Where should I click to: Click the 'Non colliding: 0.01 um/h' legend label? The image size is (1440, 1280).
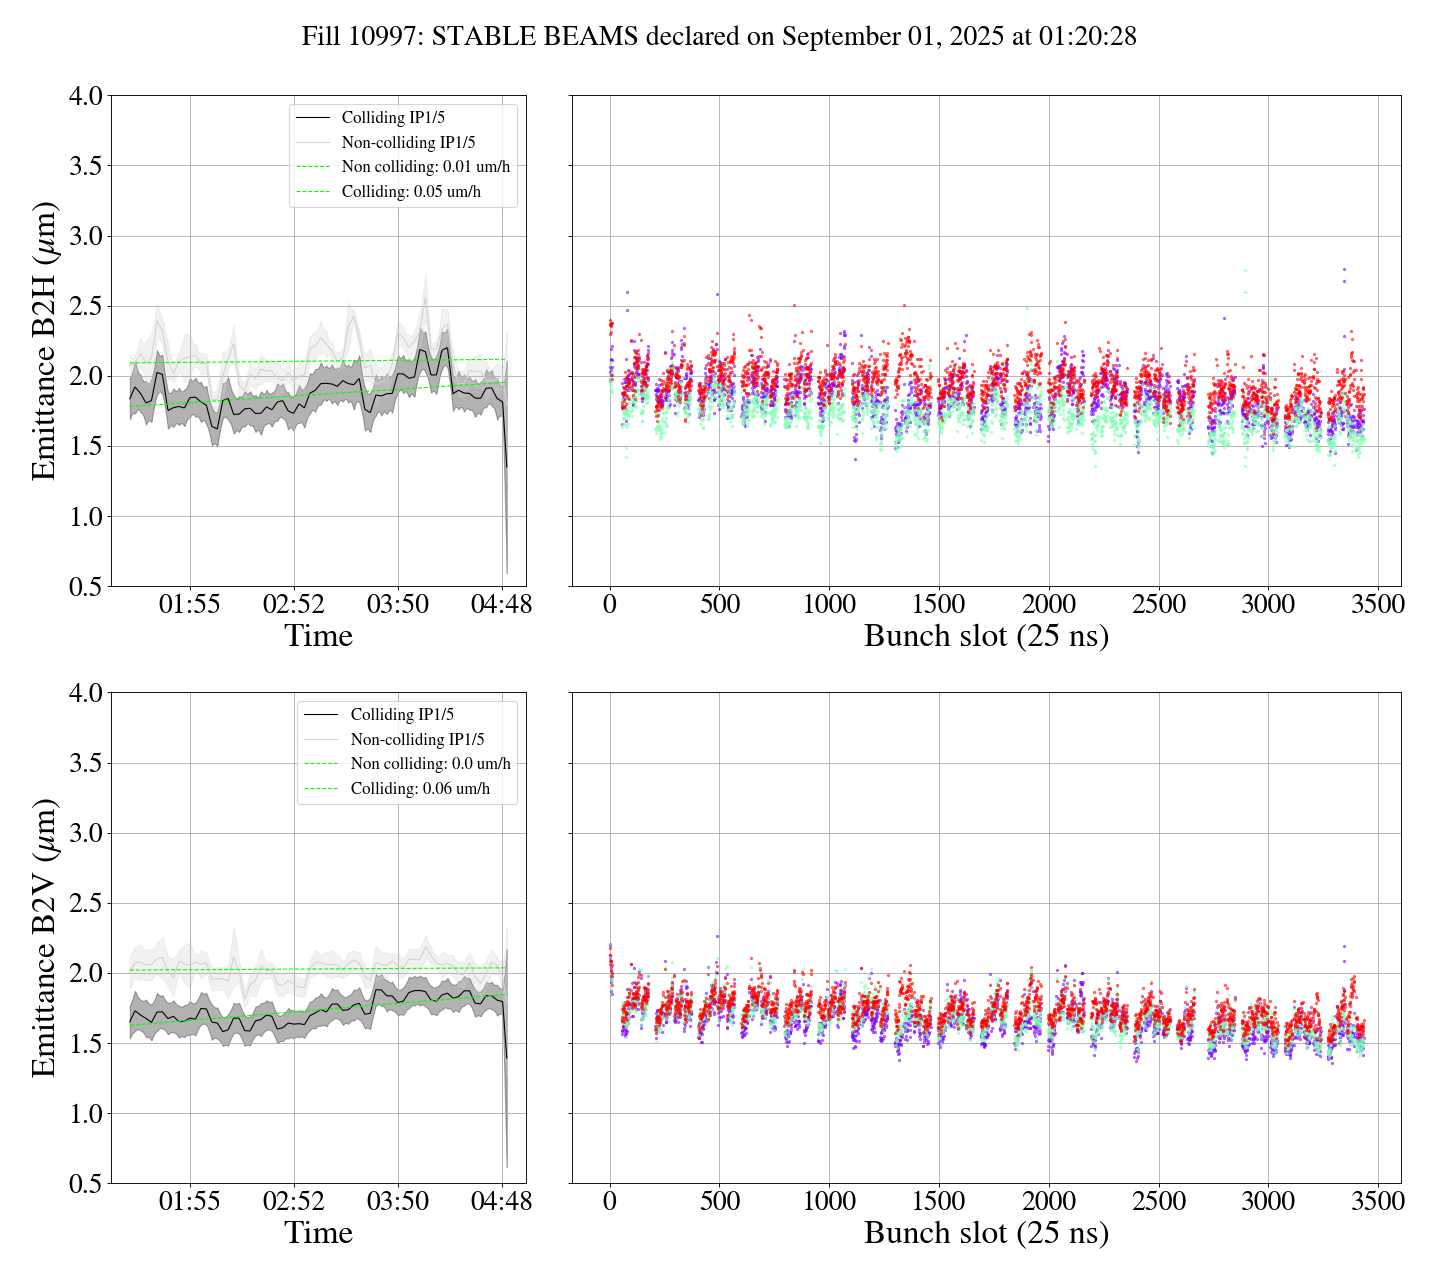click(425, 167)
